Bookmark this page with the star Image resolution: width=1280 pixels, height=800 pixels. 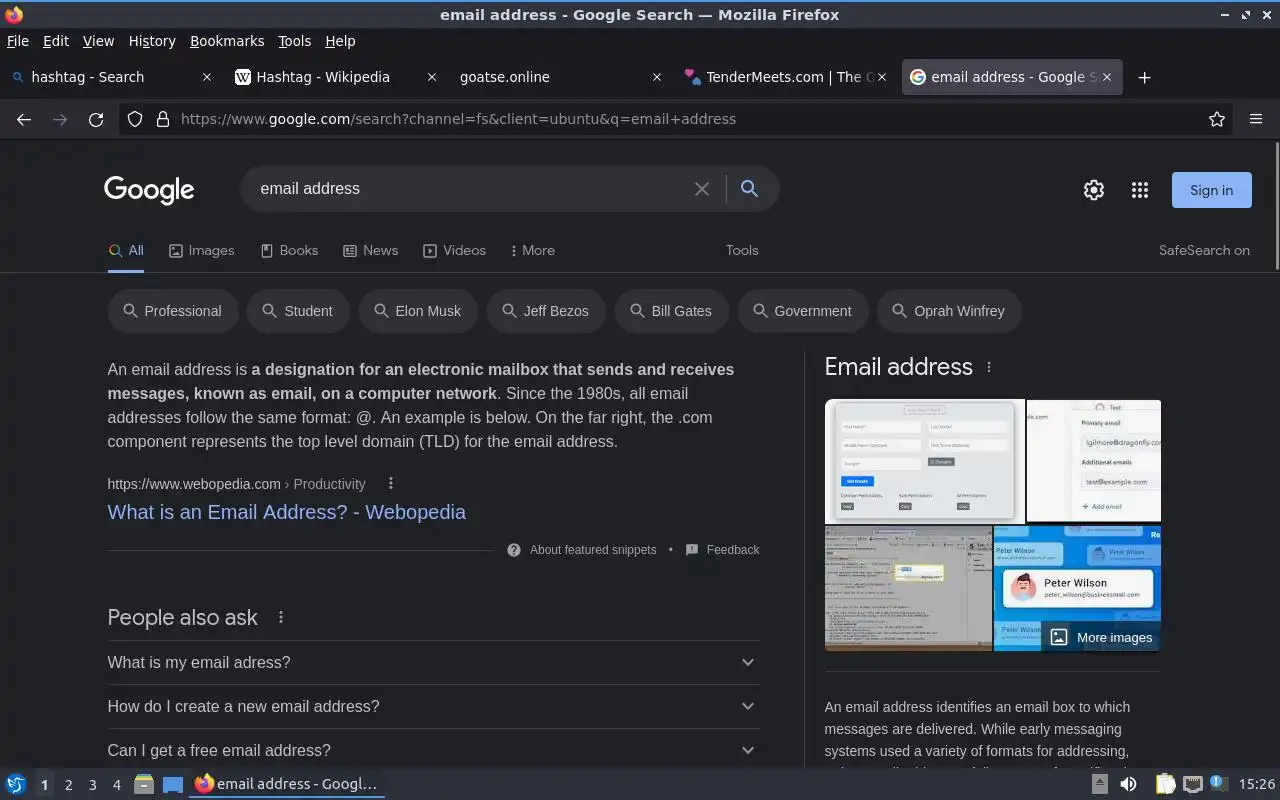pyautogui.click(x=1217, y=119)
